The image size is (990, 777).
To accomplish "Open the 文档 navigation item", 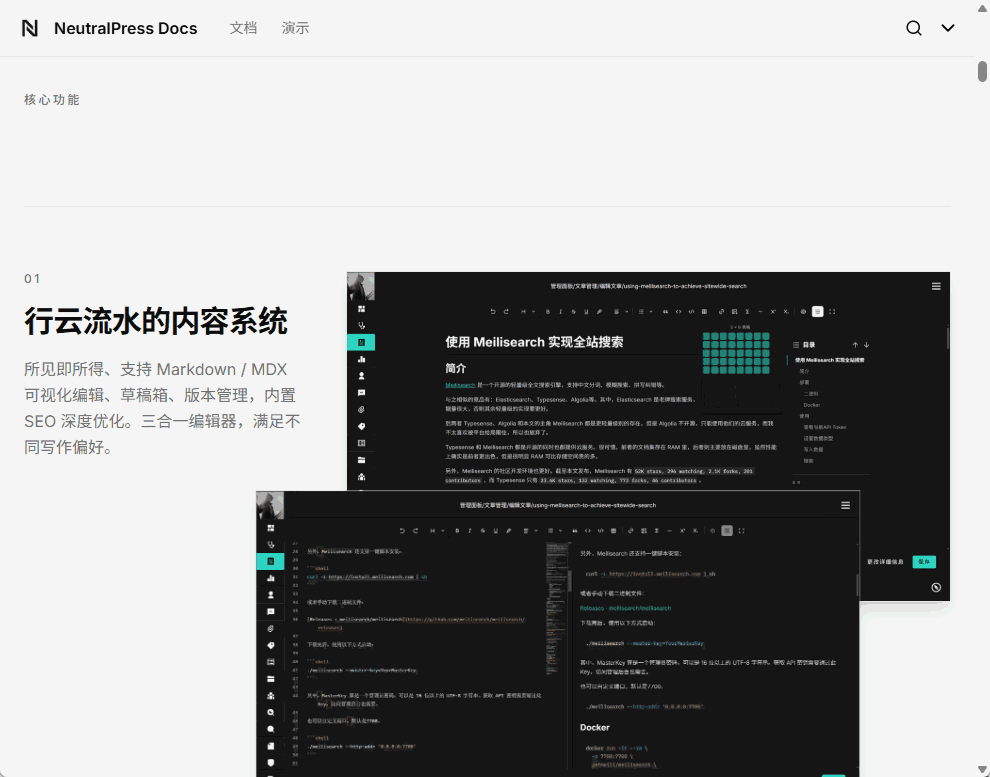I will coord(243,28).
